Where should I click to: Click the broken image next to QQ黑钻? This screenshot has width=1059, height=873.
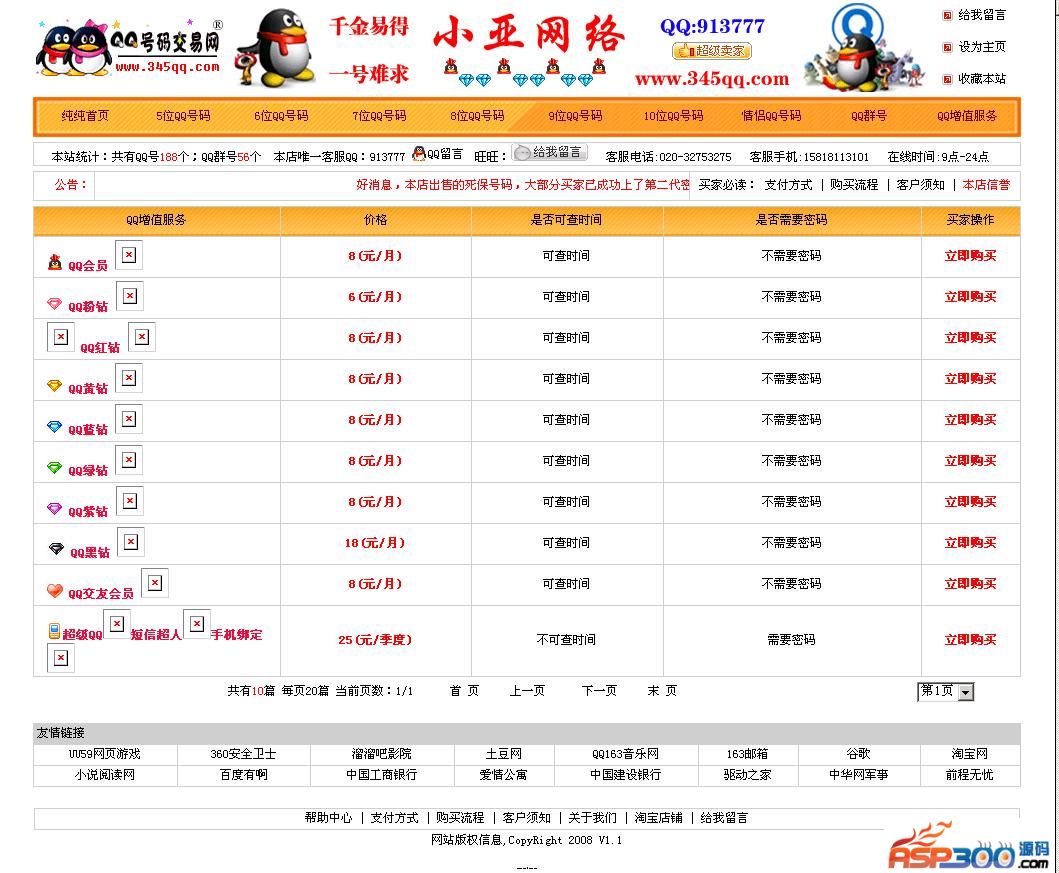(x=131, y=542)
